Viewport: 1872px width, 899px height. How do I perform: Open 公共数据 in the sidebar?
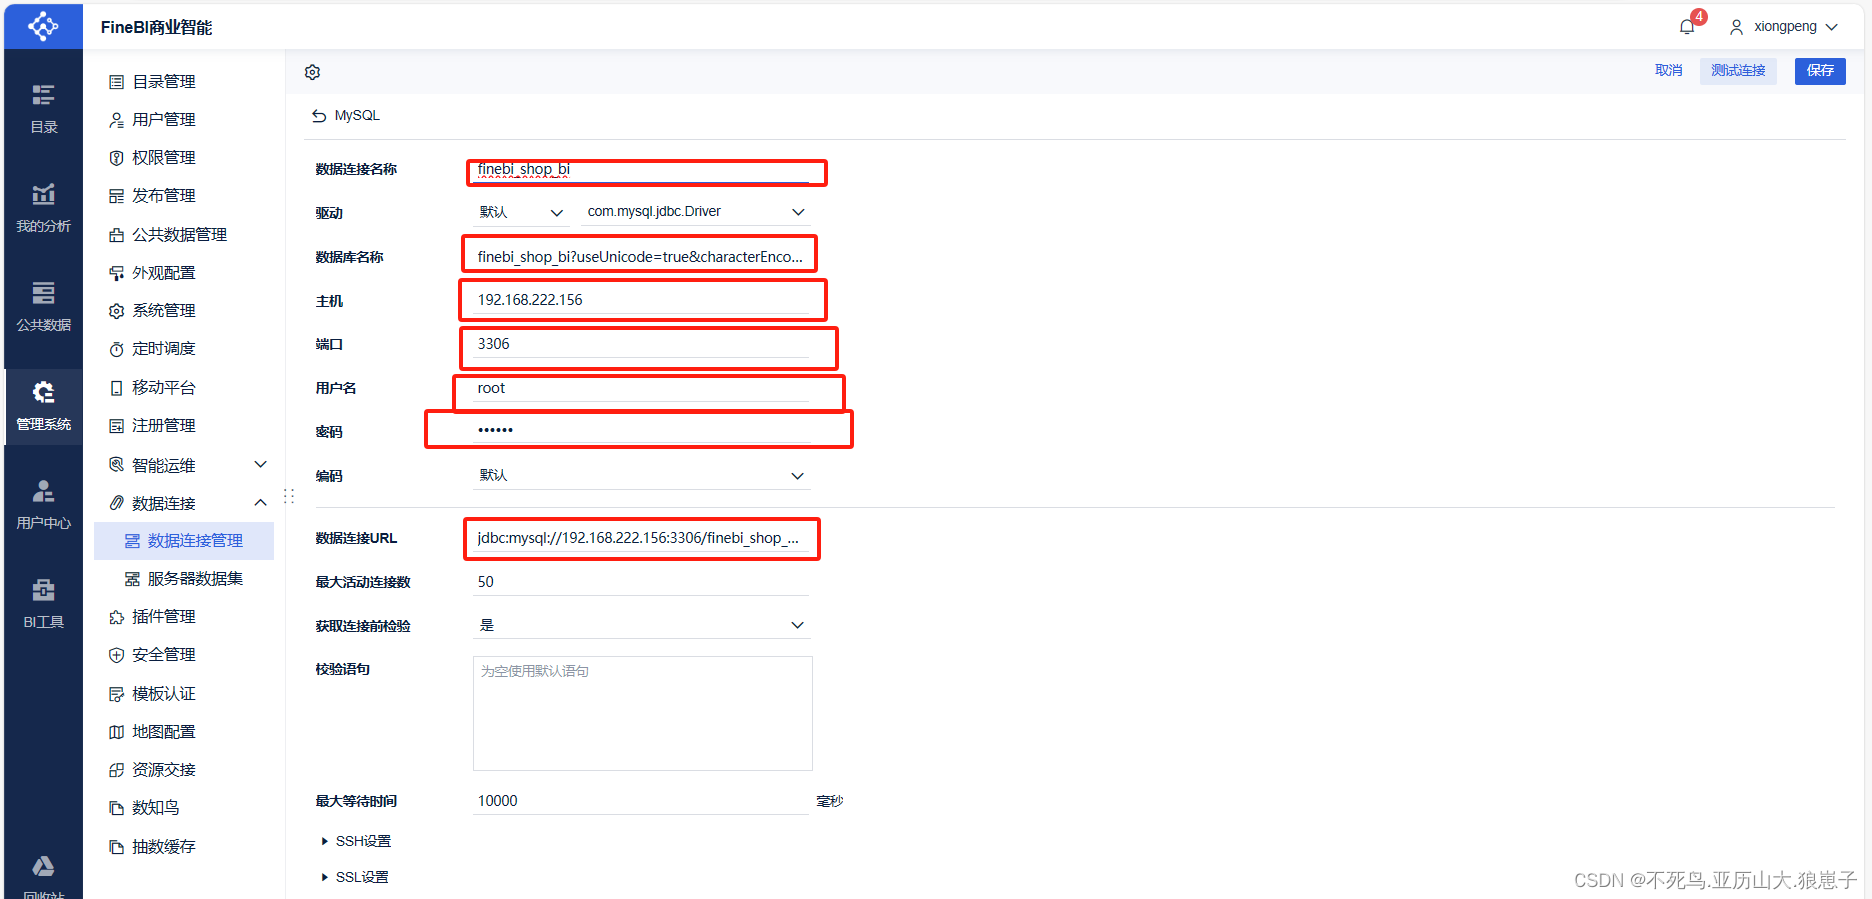pyautogui.click(x=43, y=306)
